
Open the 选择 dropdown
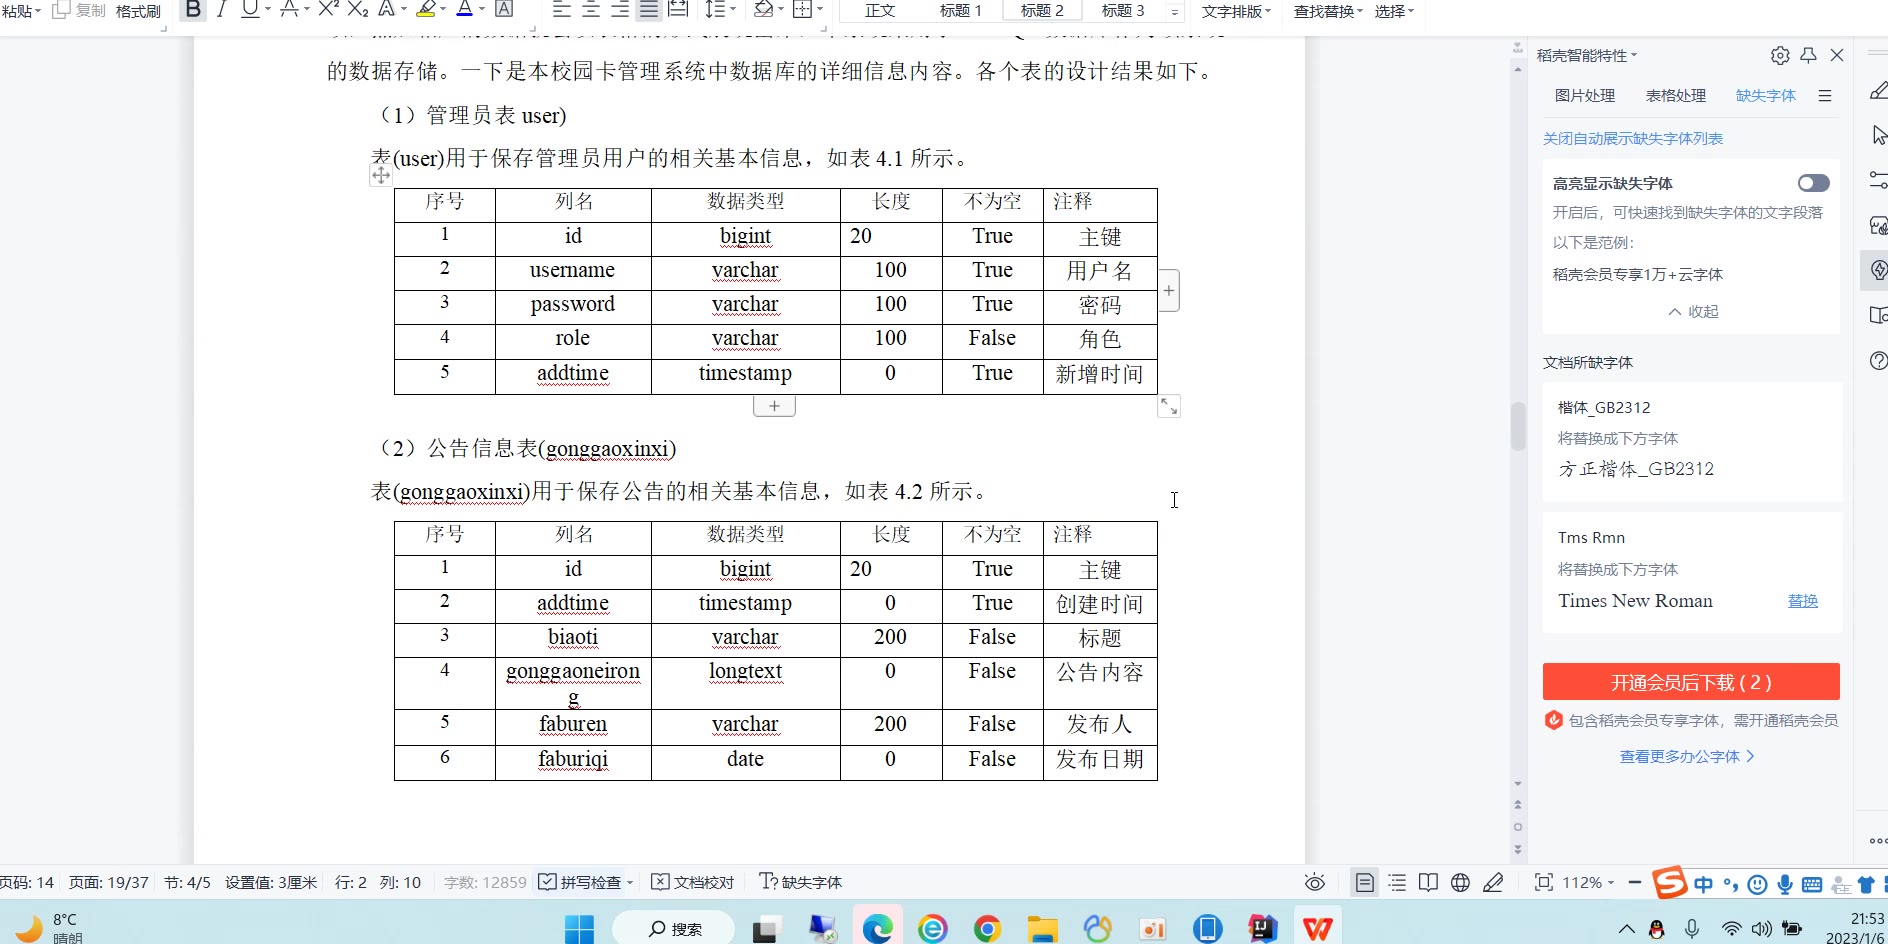[1394, 11]
